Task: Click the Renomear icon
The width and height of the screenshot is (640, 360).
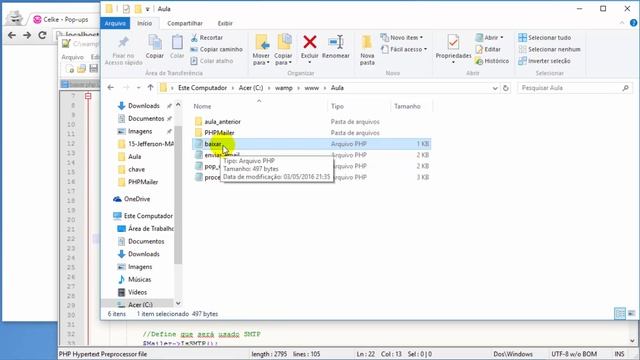Action: click(336, 47)
